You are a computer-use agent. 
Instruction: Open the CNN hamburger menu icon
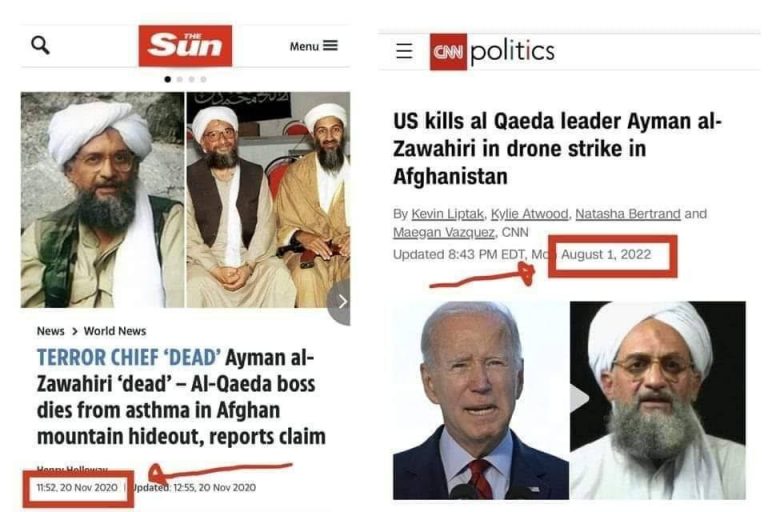404,51
